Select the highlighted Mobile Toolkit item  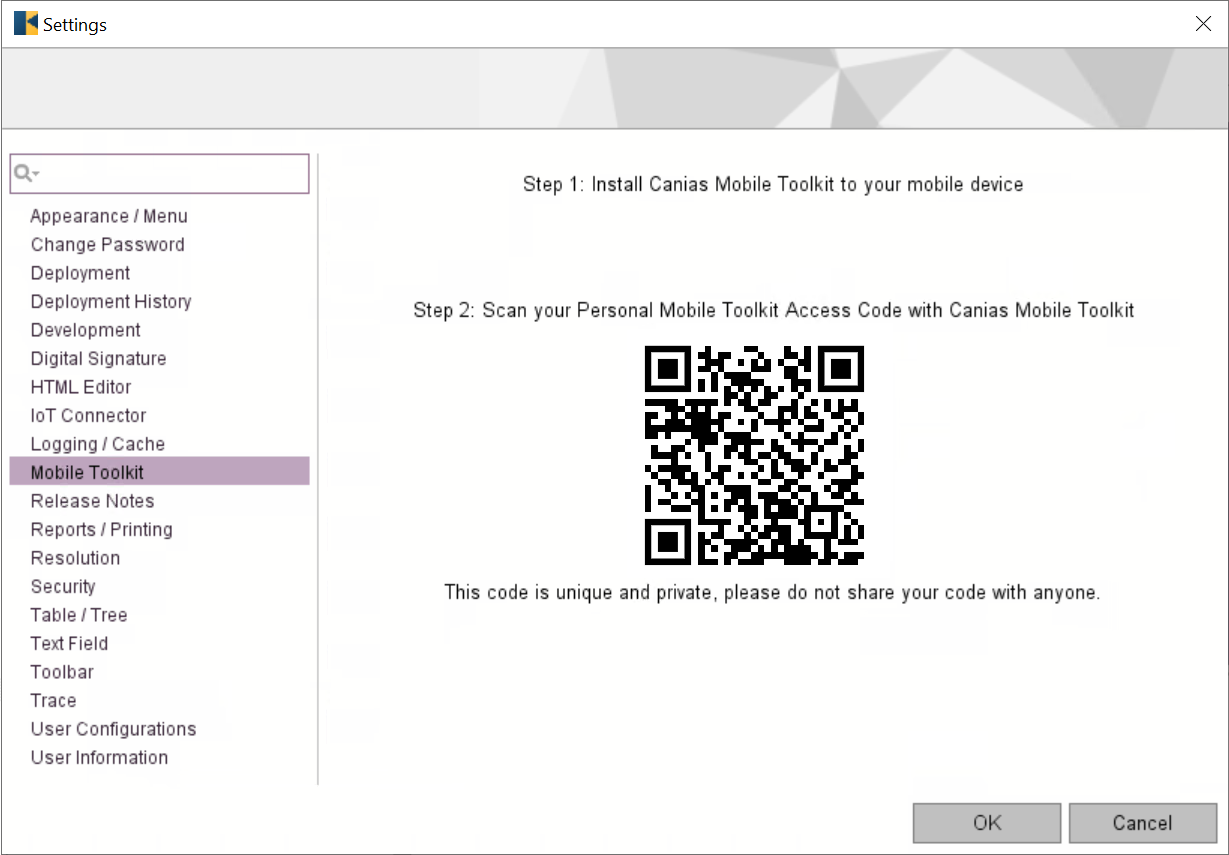[x=160, y=472]
